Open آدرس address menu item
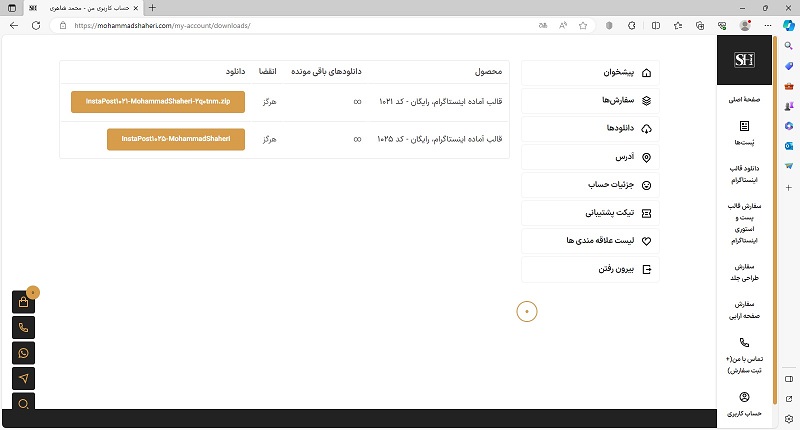This screenshot has width=800, height=430. [590, 157]
